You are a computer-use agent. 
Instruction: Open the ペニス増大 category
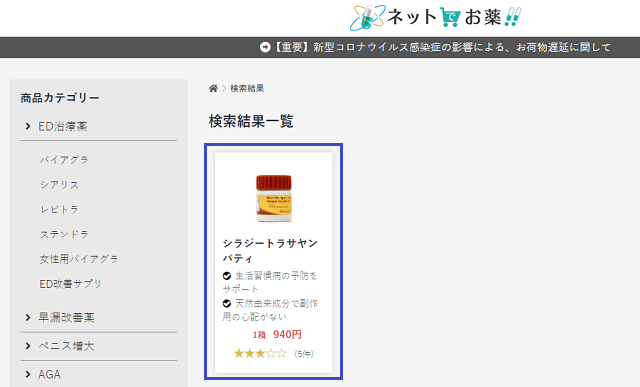point(67,346)
